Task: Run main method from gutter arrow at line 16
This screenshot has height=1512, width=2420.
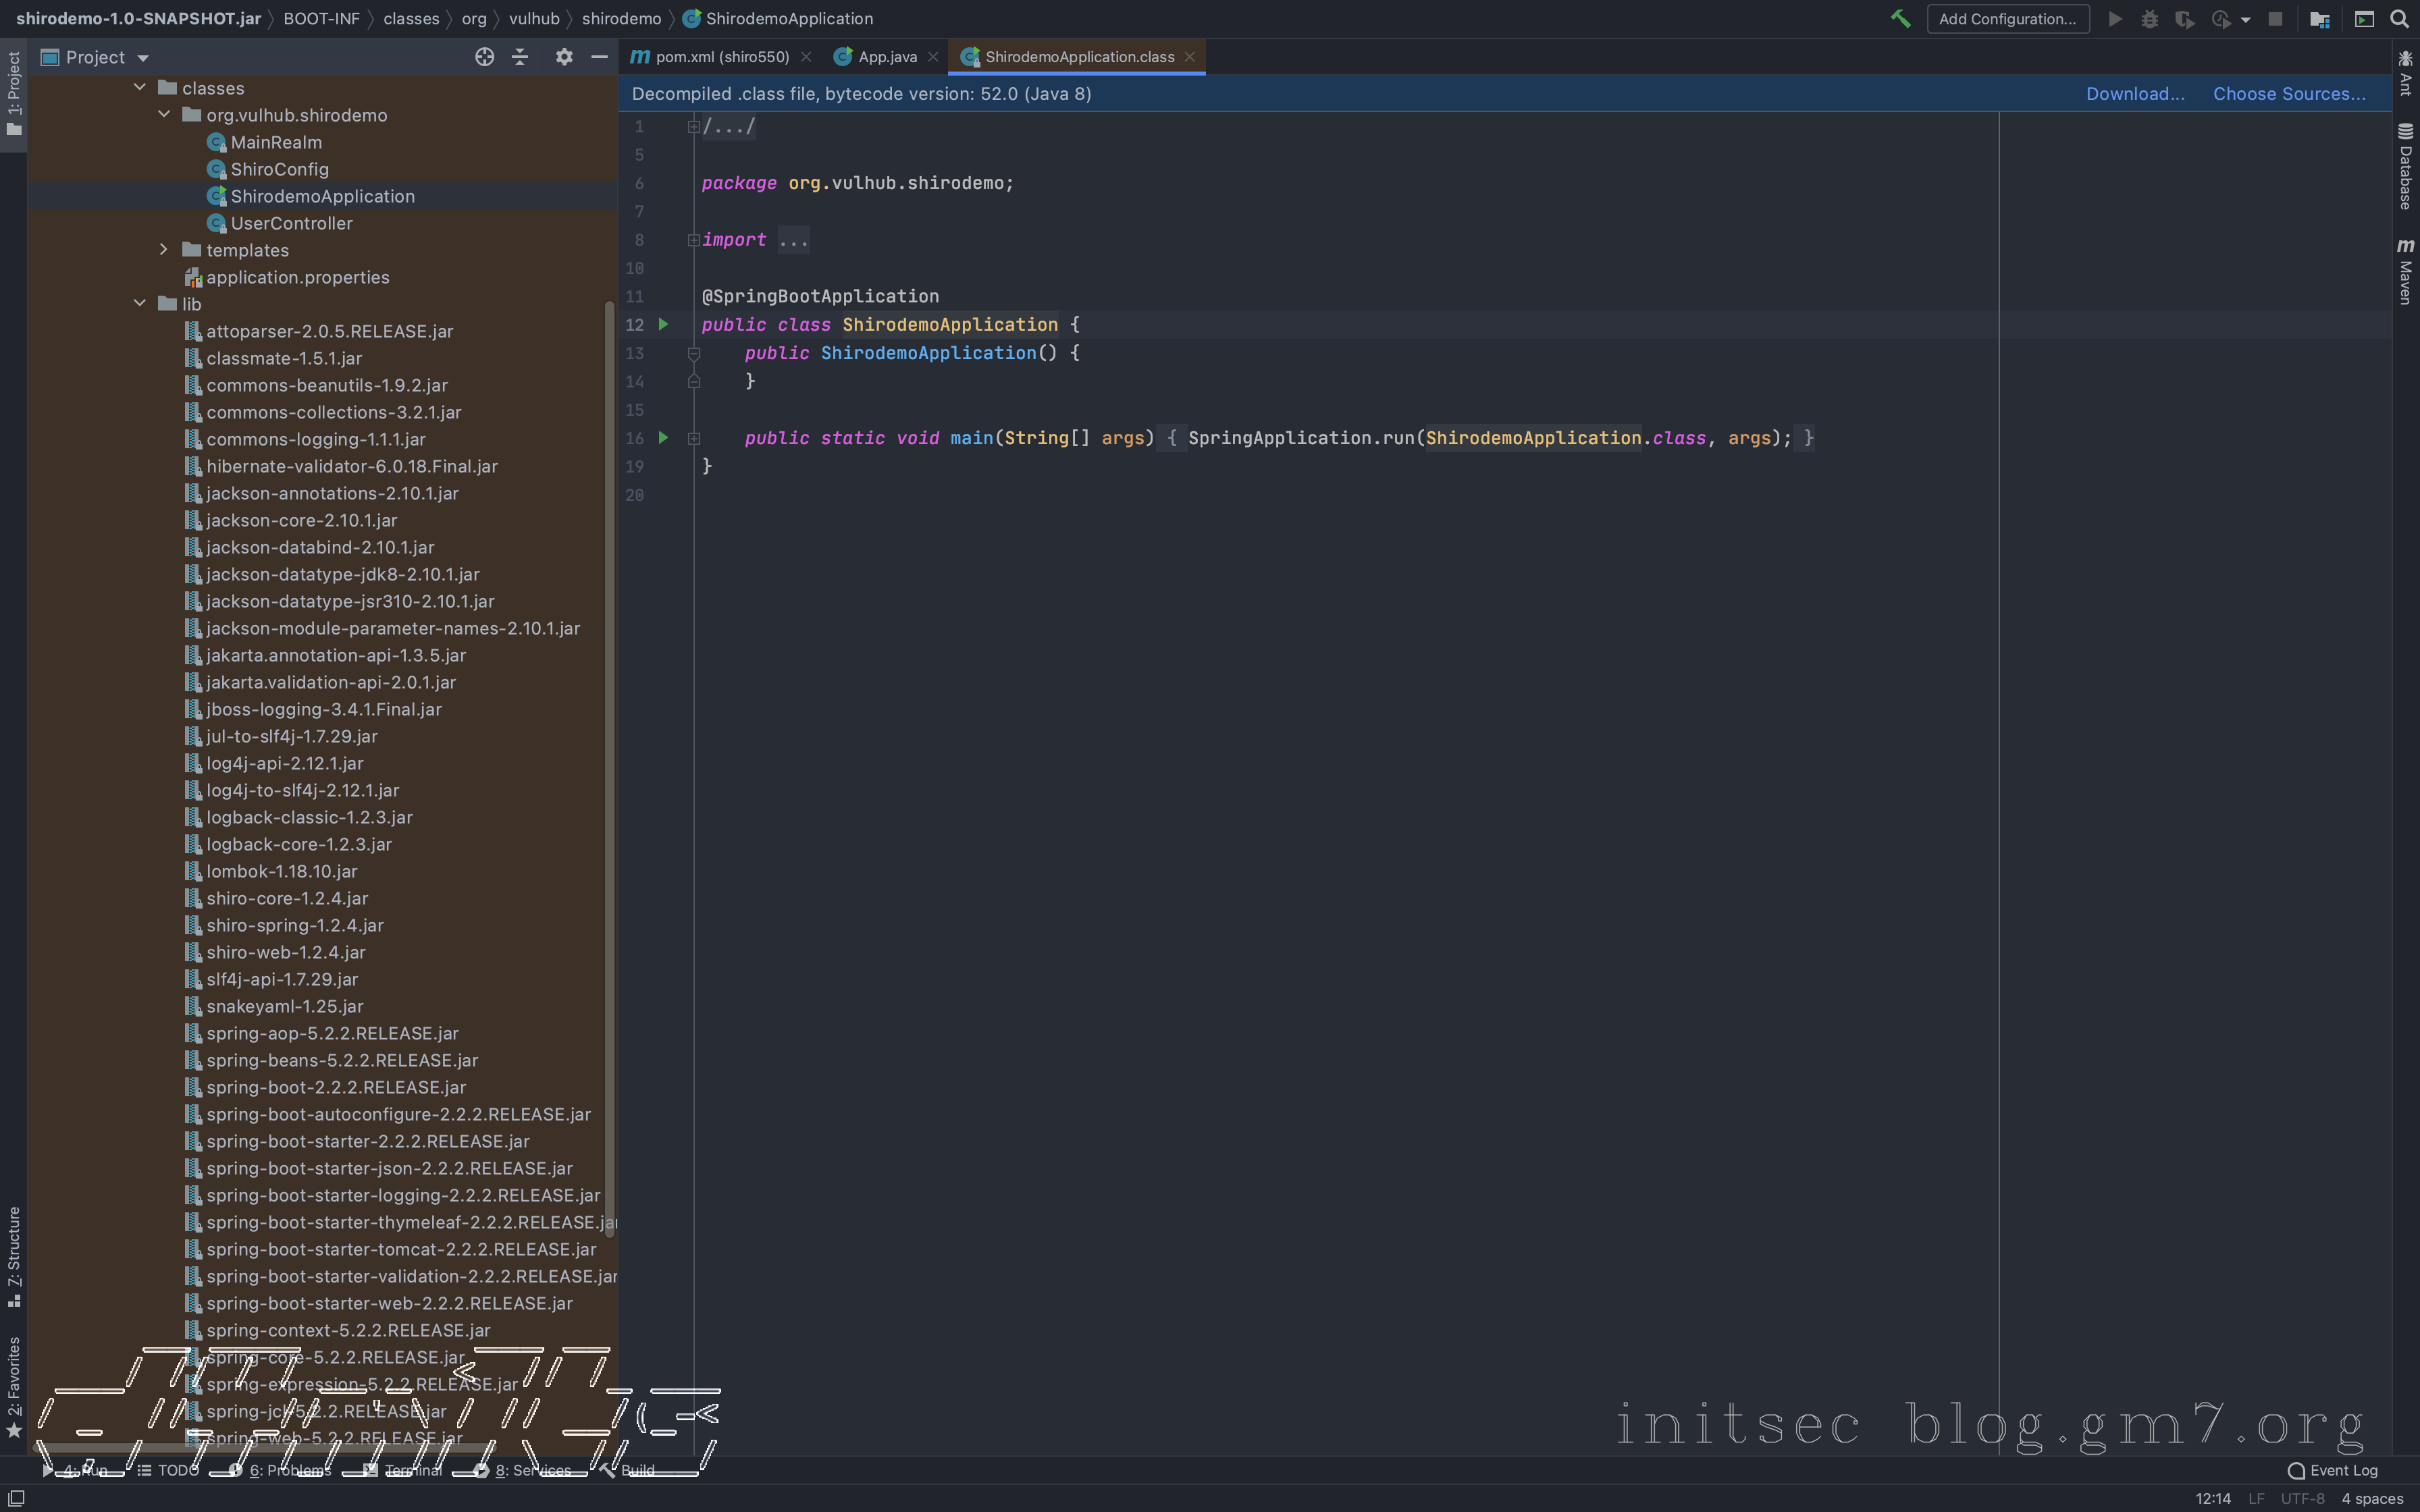Action: (663, 438)
